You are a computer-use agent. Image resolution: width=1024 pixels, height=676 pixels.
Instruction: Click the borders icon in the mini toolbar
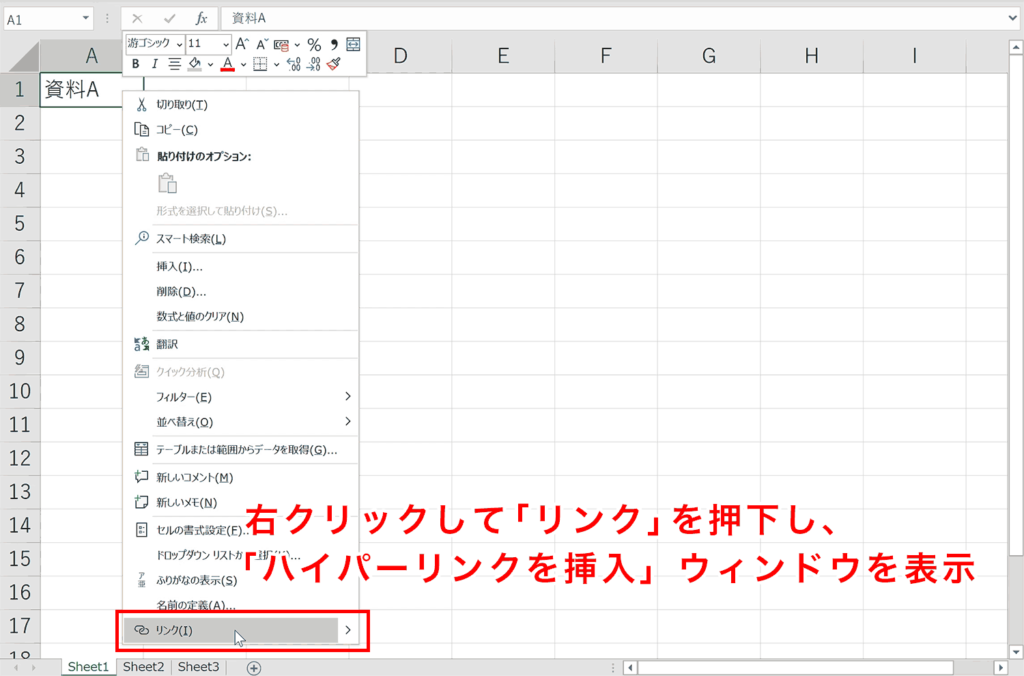coord(262,63)
